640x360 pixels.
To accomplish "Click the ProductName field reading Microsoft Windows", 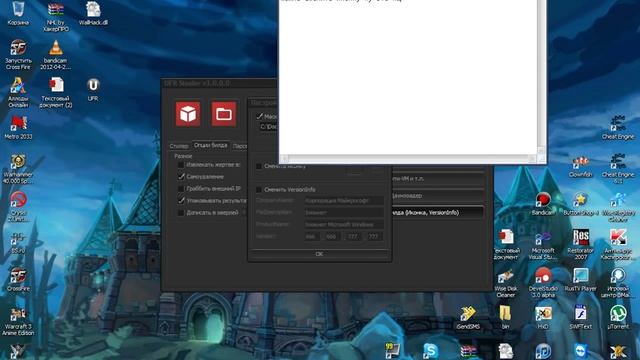I will click(344, 224).
